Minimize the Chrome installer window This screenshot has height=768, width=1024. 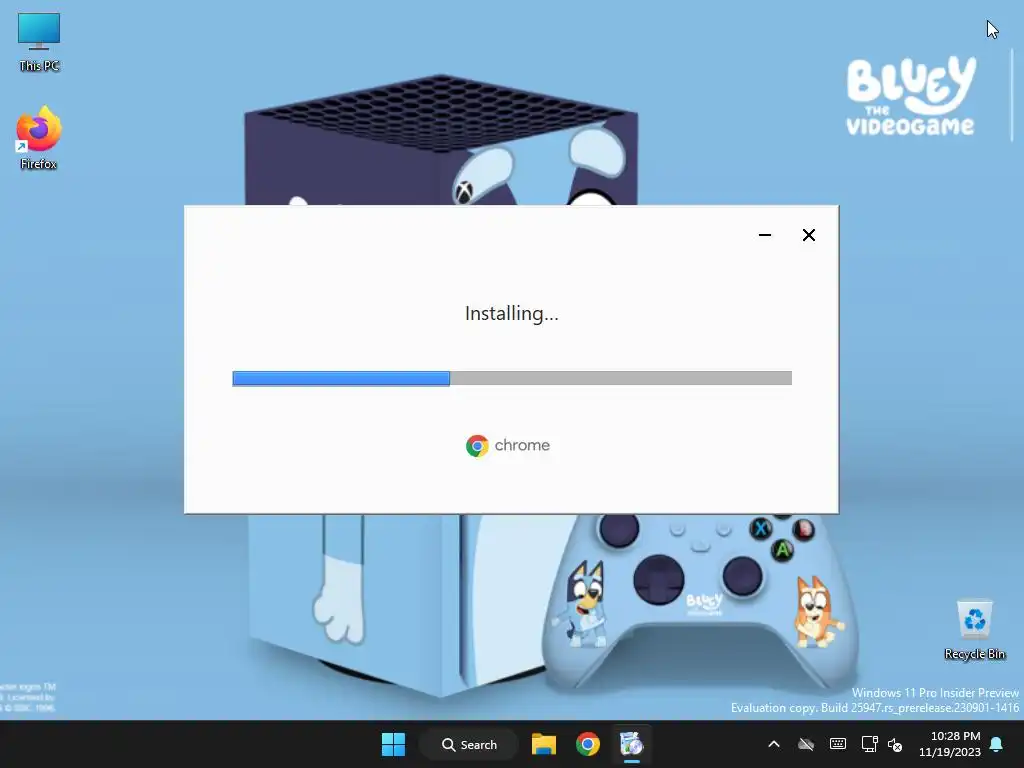[x=765, y=235]
